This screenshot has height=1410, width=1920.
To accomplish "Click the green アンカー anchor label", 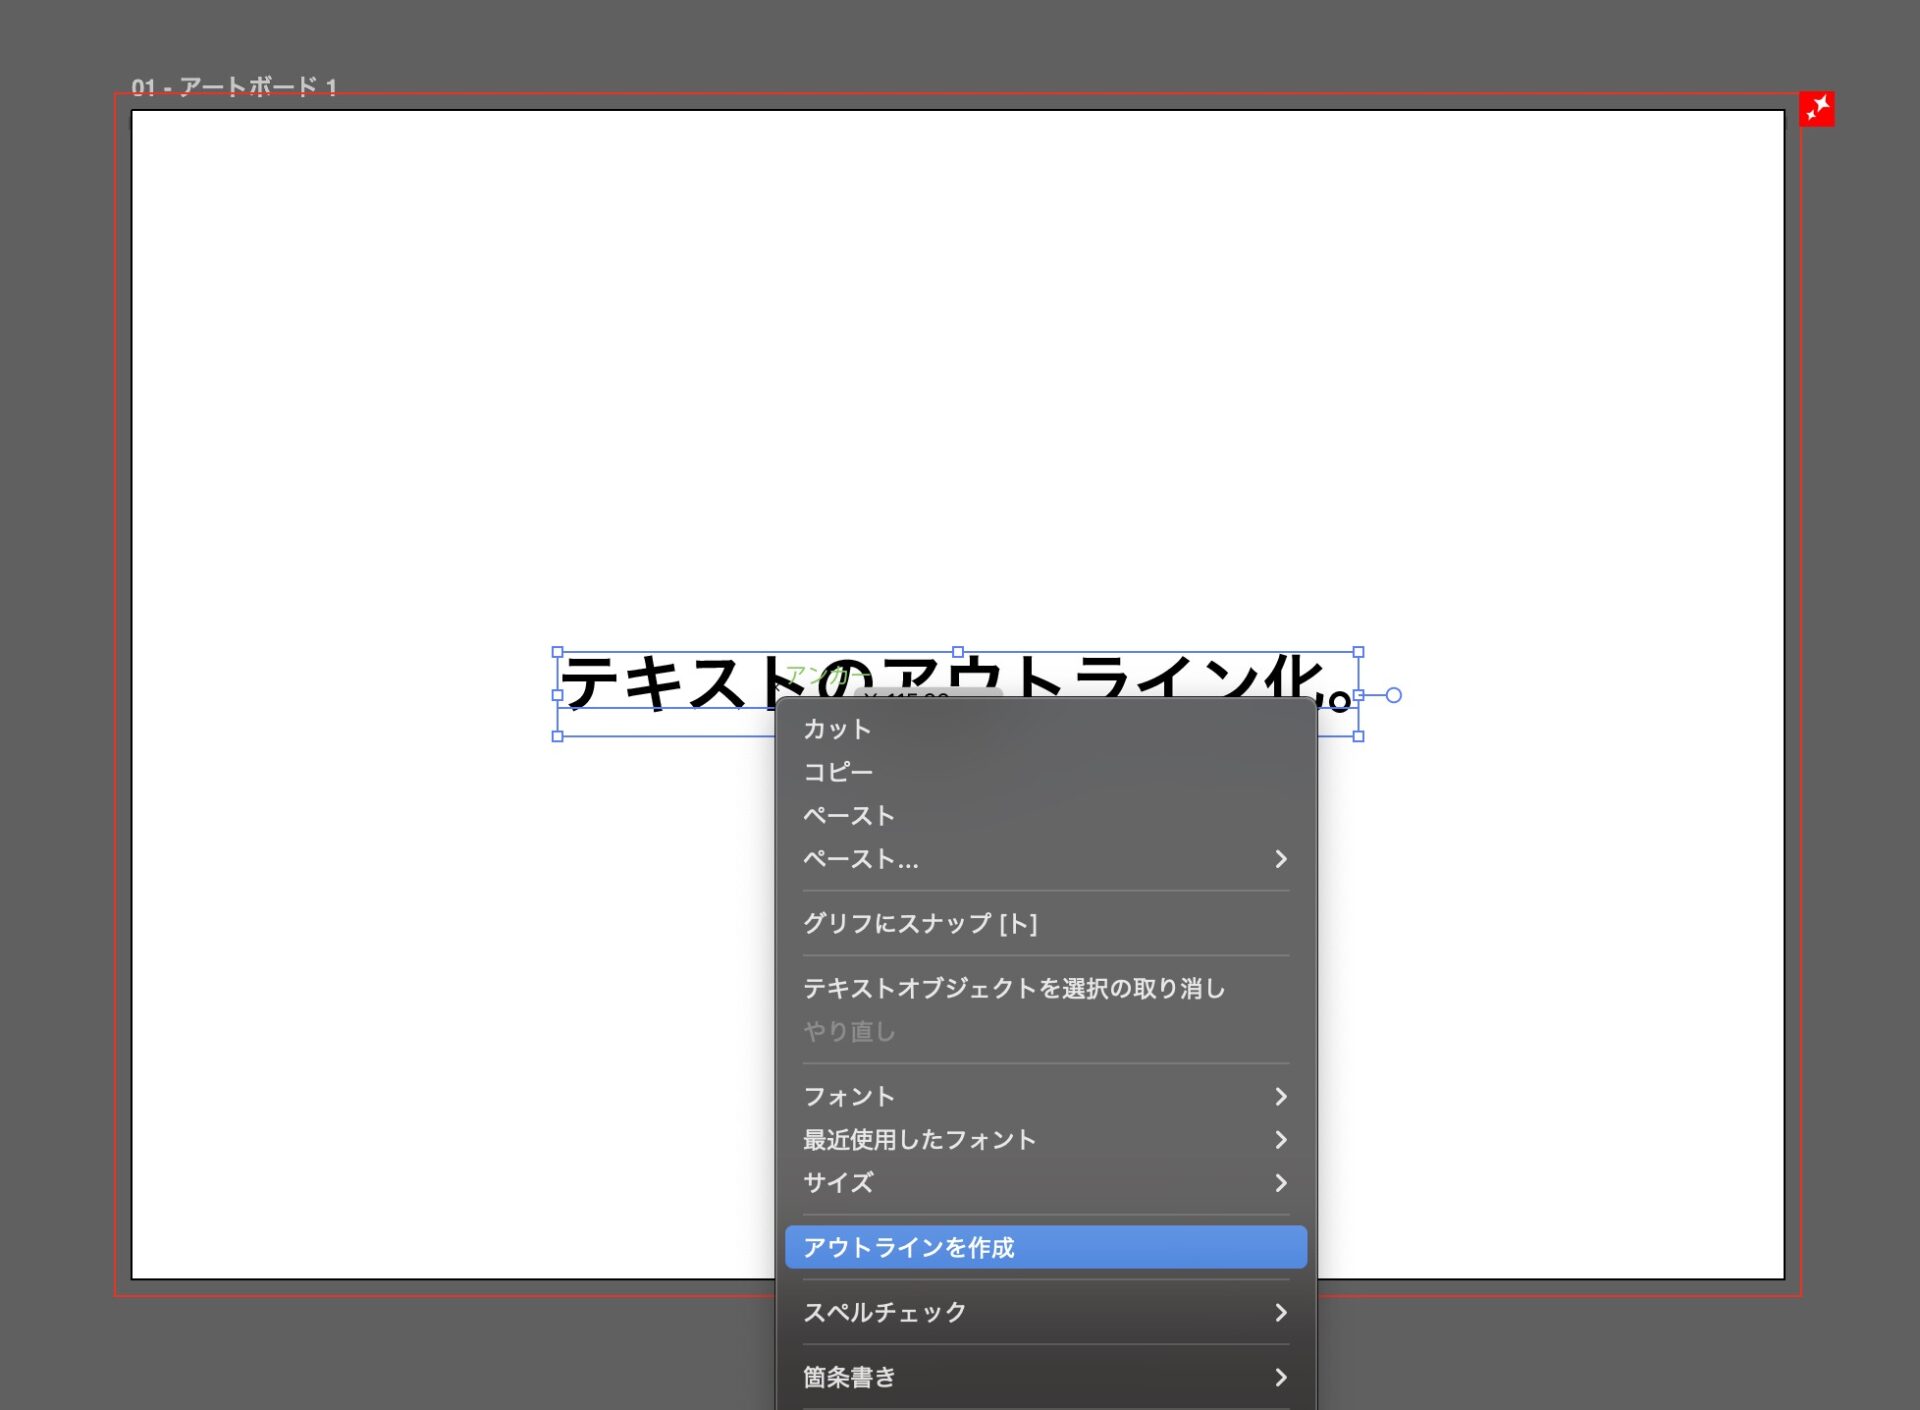I will coord(826,676).
